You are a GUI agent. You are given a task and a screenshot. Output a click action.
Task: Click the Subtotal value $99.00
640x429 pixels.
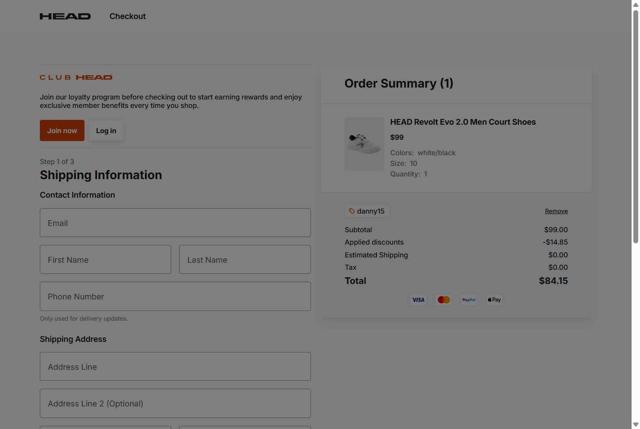(556, 230)
